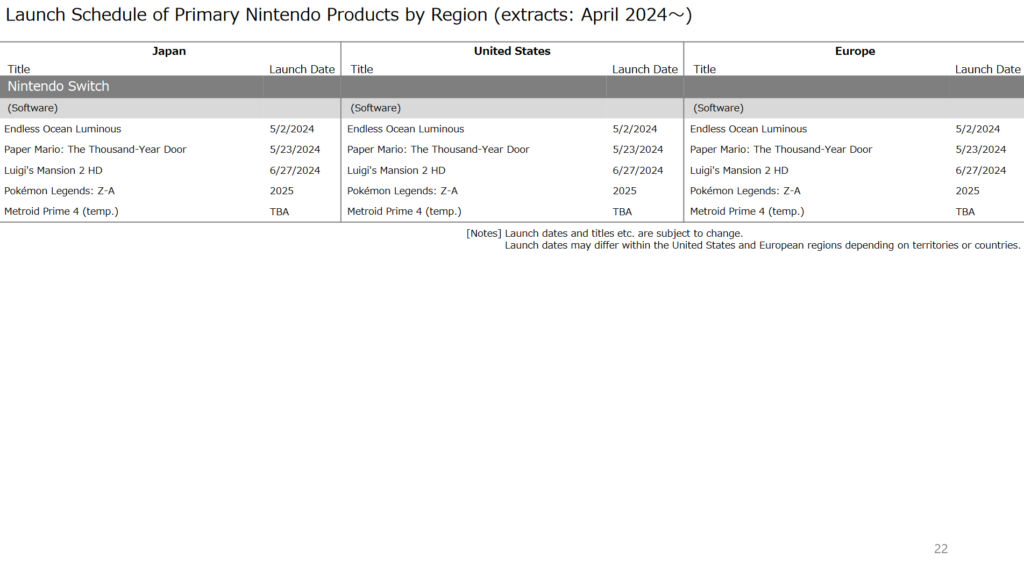Screen dimensions: 1024x572
Task: Click Japan's 5/23/2024 launch date
Action: tap(295, 150)
